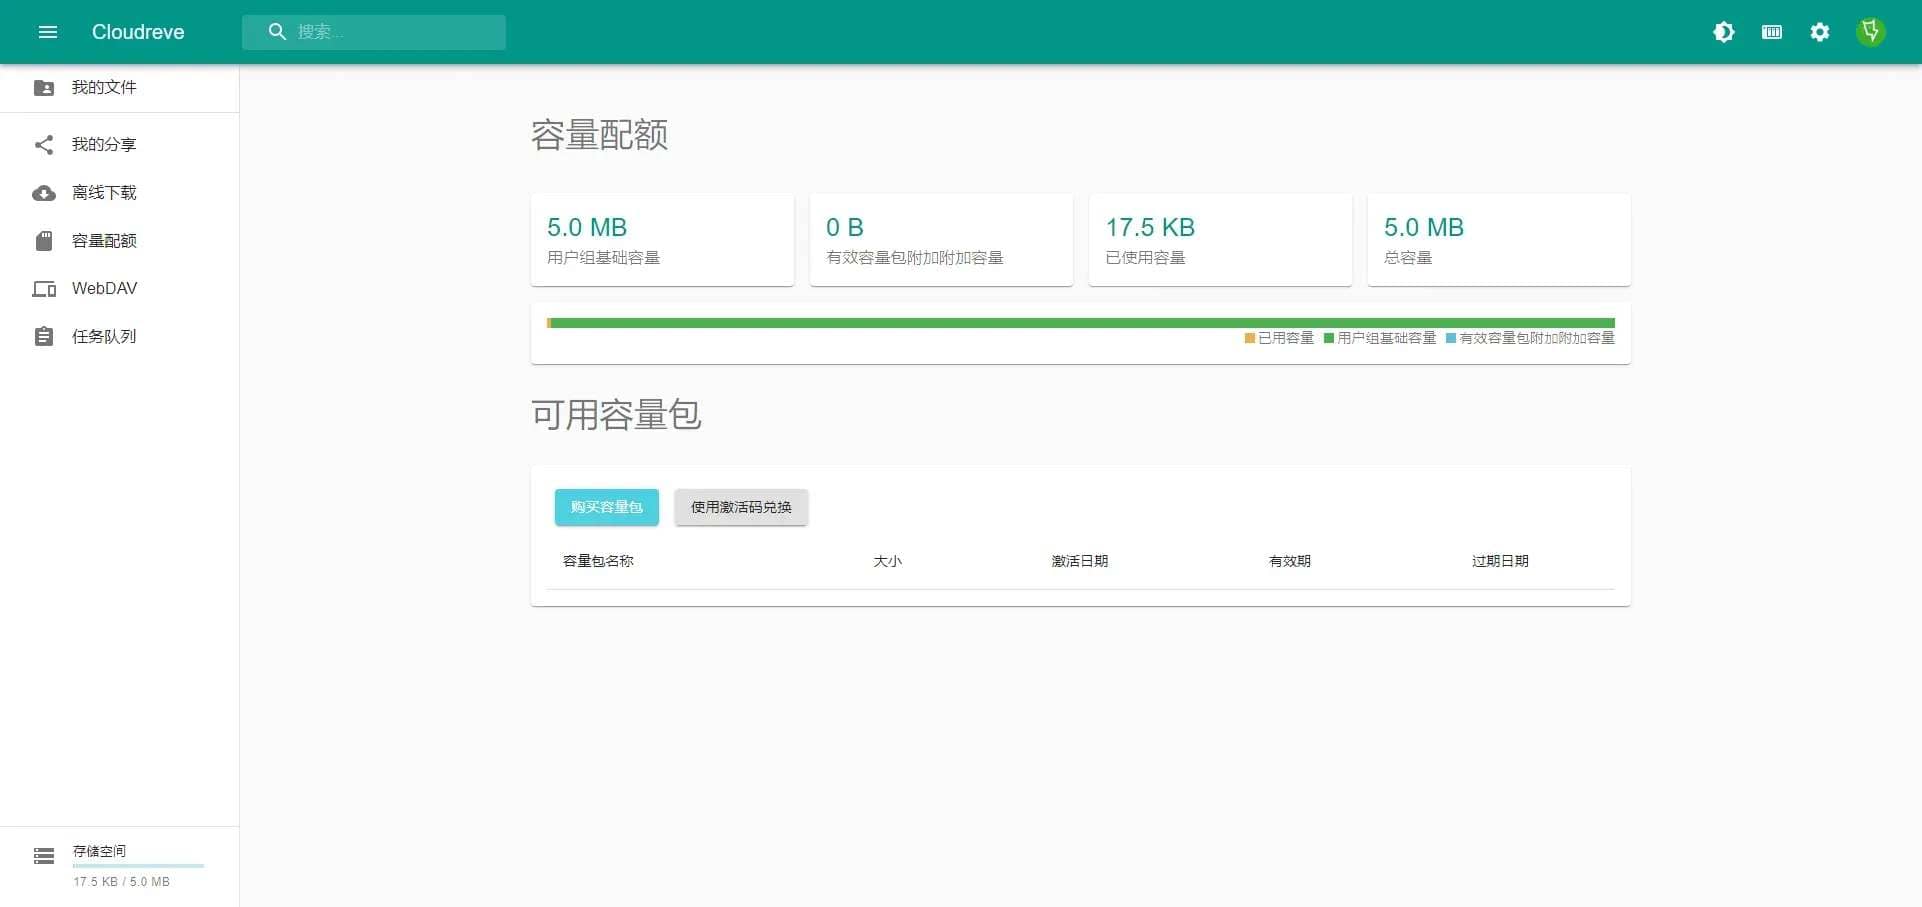Select 容量配额 in the sidebar
The height and width of the screenshot is (907, 1922).
(119, 241)
